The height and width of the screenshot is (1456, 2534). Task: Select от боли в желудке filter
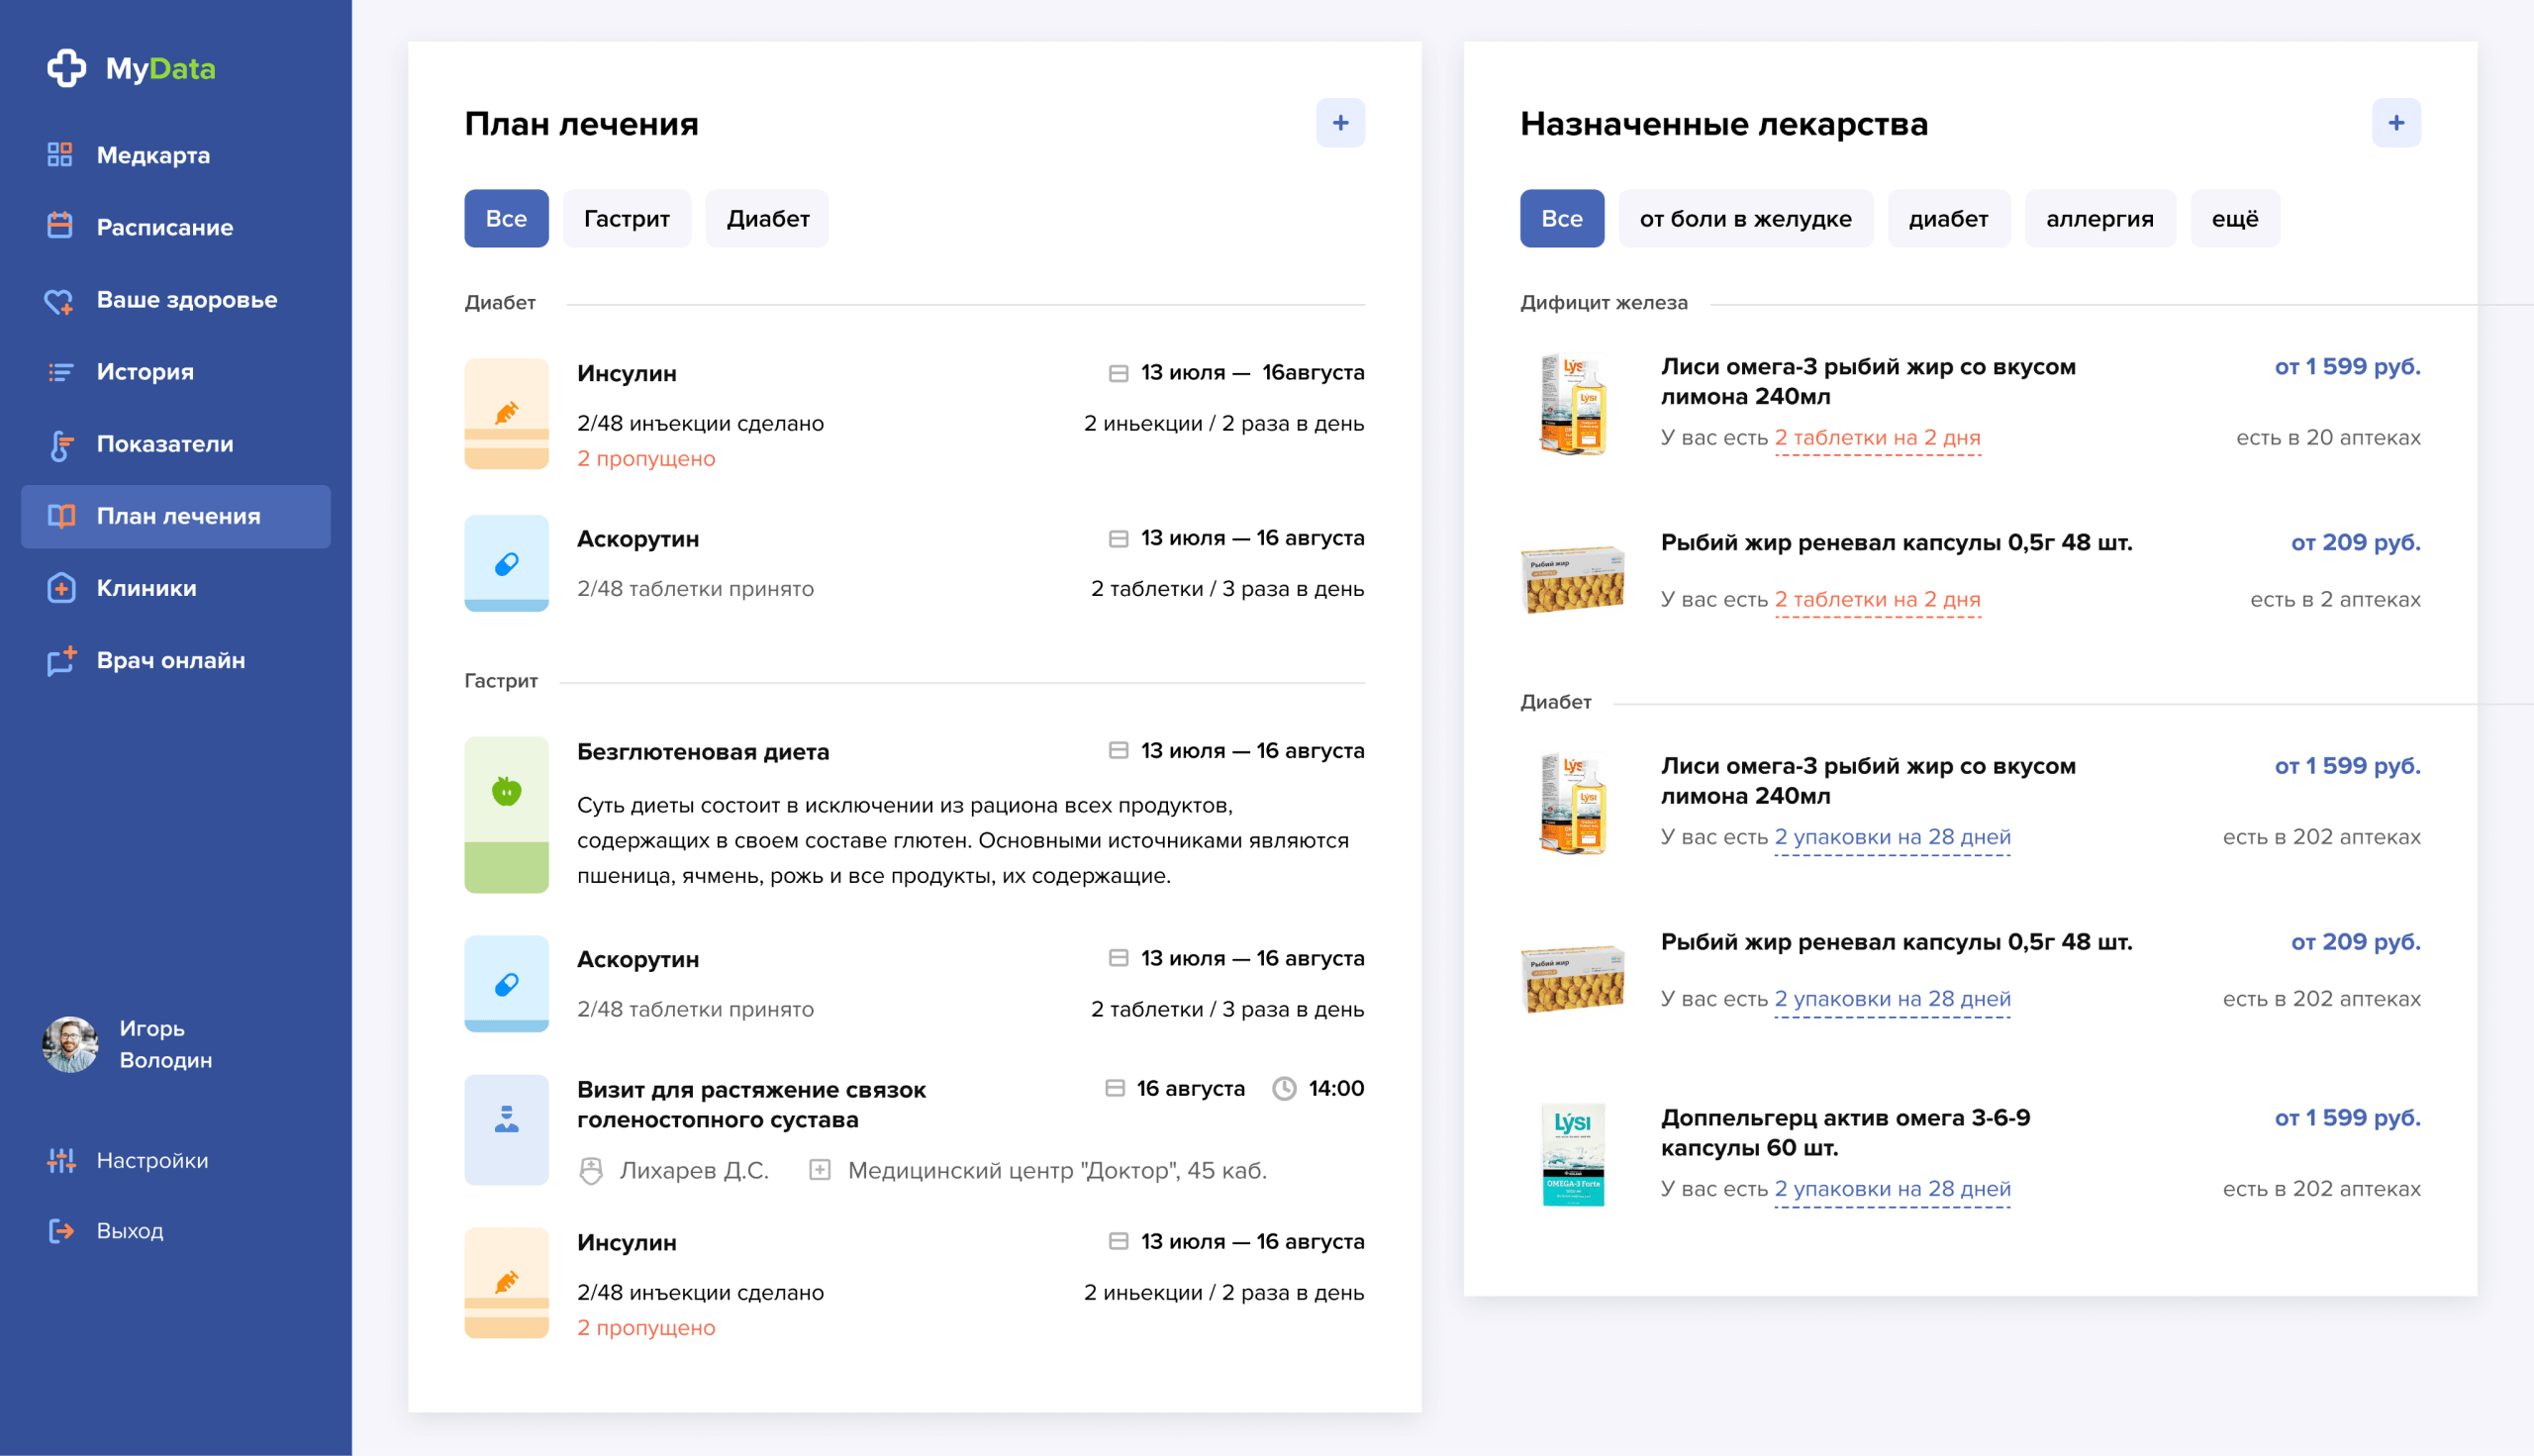[x=1745, y=218]
